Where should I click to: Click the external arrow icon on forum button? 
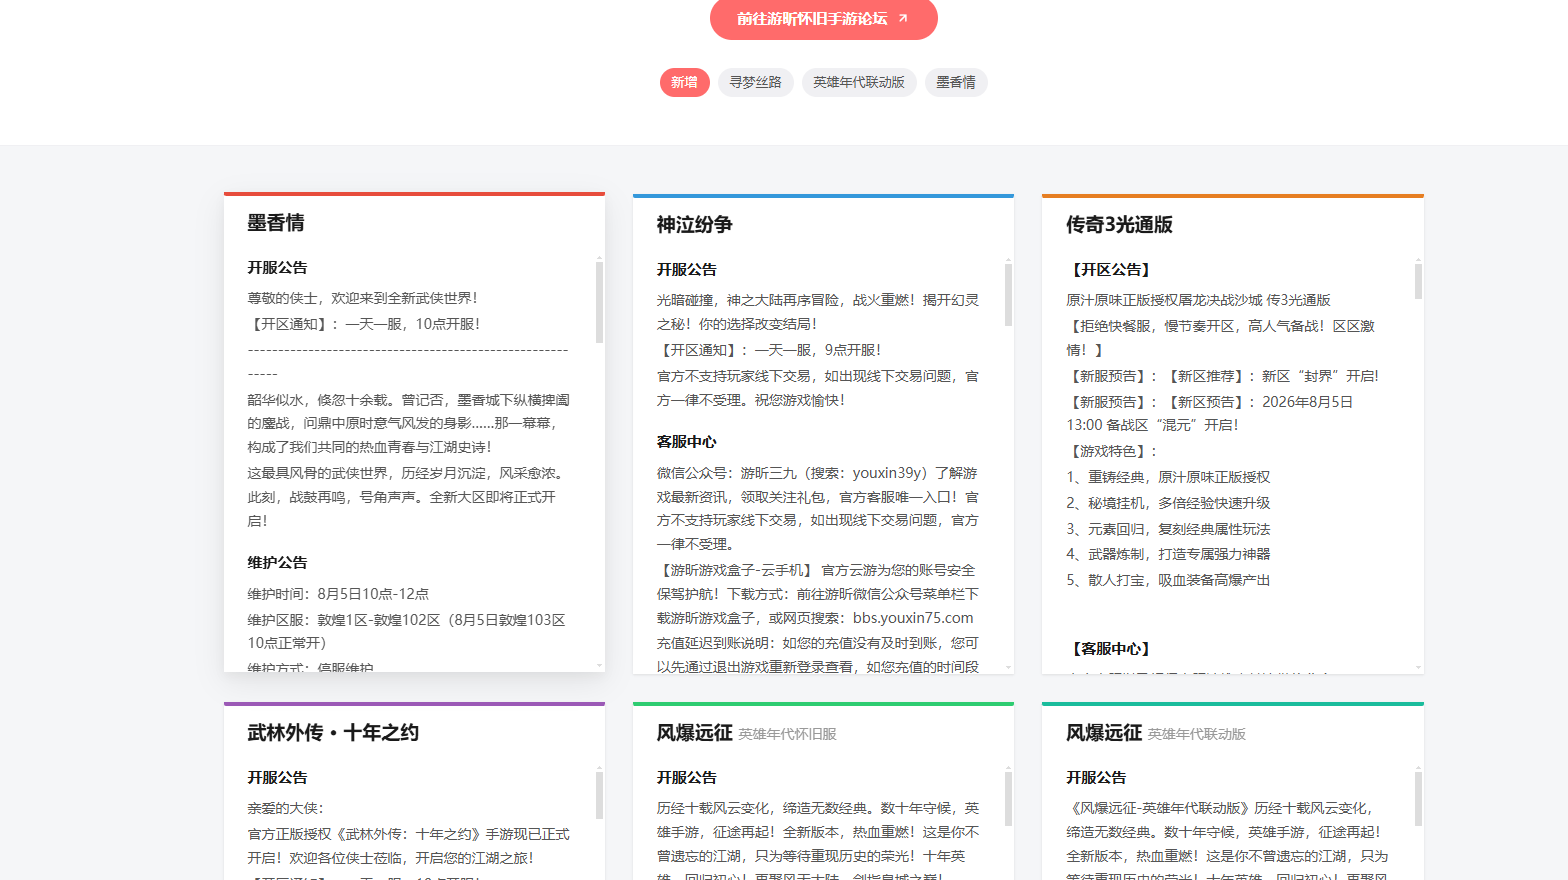903,18
